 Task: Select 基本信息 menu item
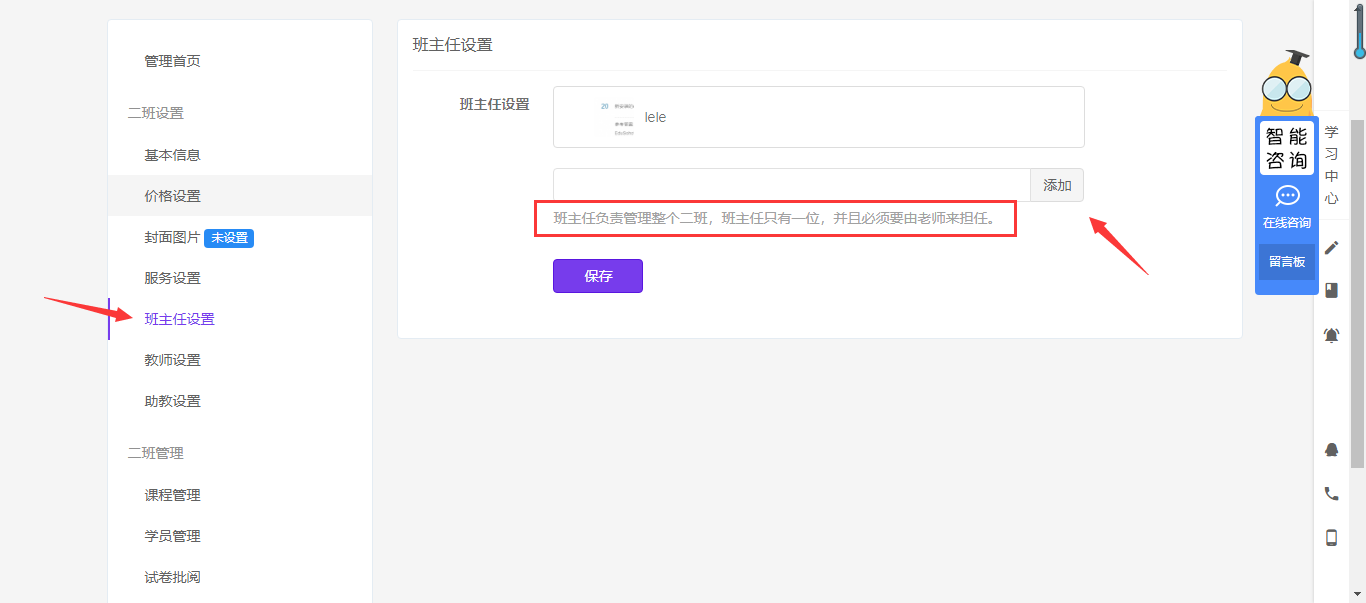pyautogui.click(x=172, y=155)
